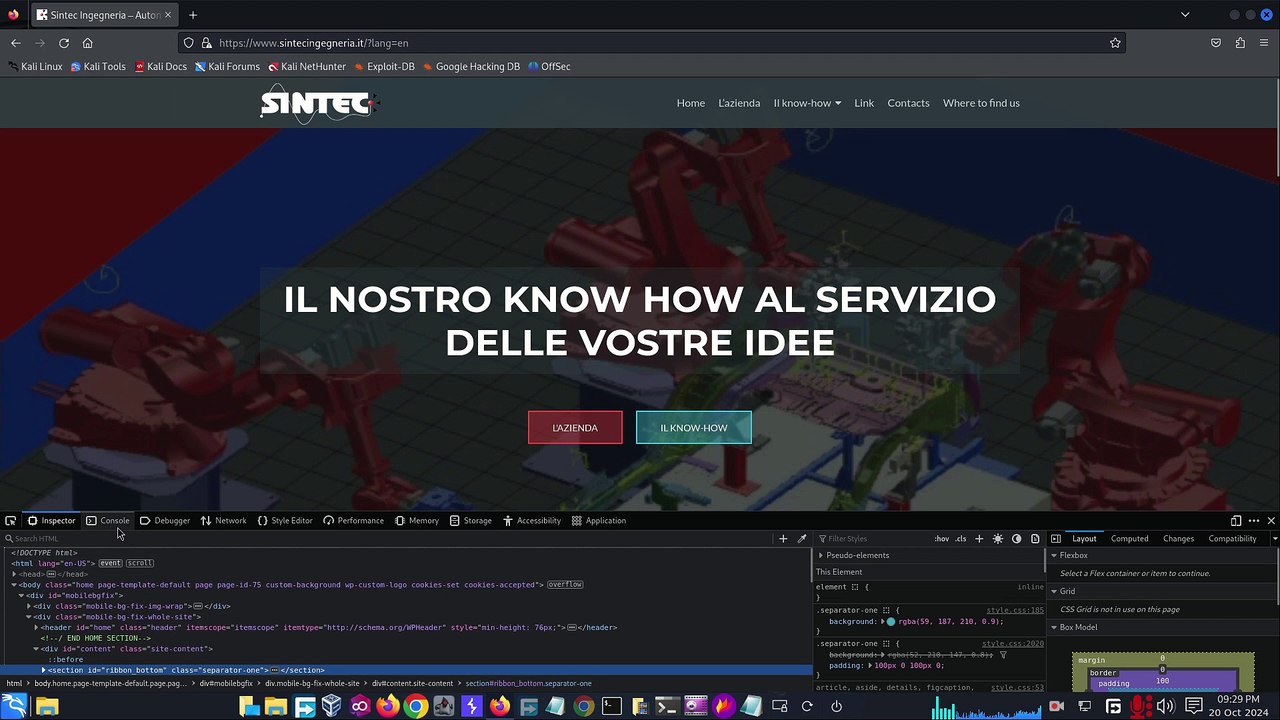Expand Pseudo-elements section
The width and height of the screenshot is (1280, 720).
[821, 555]
